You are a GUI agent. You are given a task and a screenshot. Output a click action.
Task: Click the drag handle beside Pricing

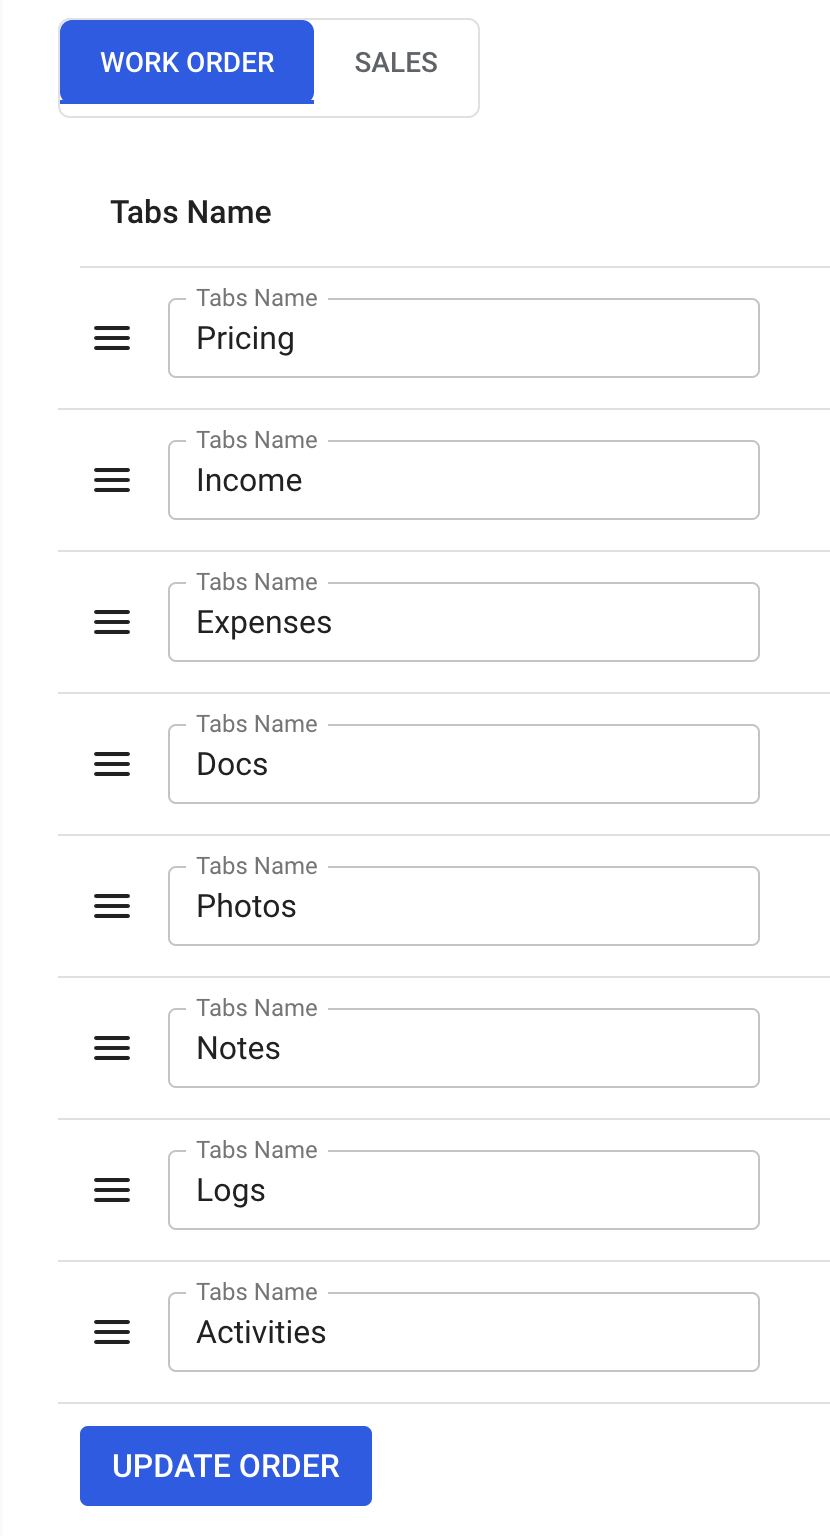pyautogui.click(x=112, y=339)
